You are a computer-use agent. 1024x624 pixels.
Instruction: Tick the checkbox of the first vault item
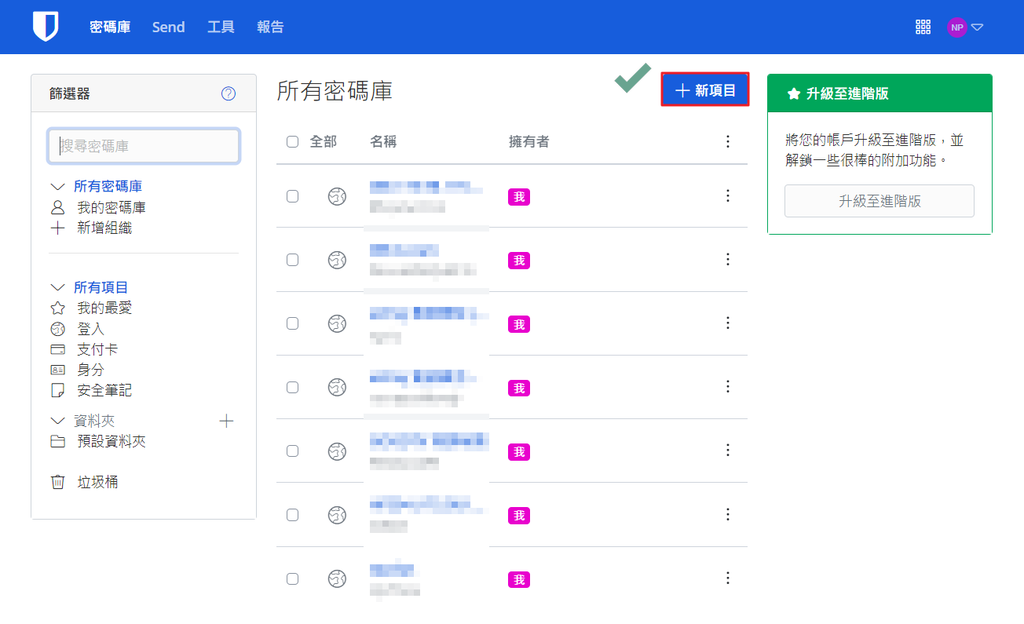coord(292,196)
